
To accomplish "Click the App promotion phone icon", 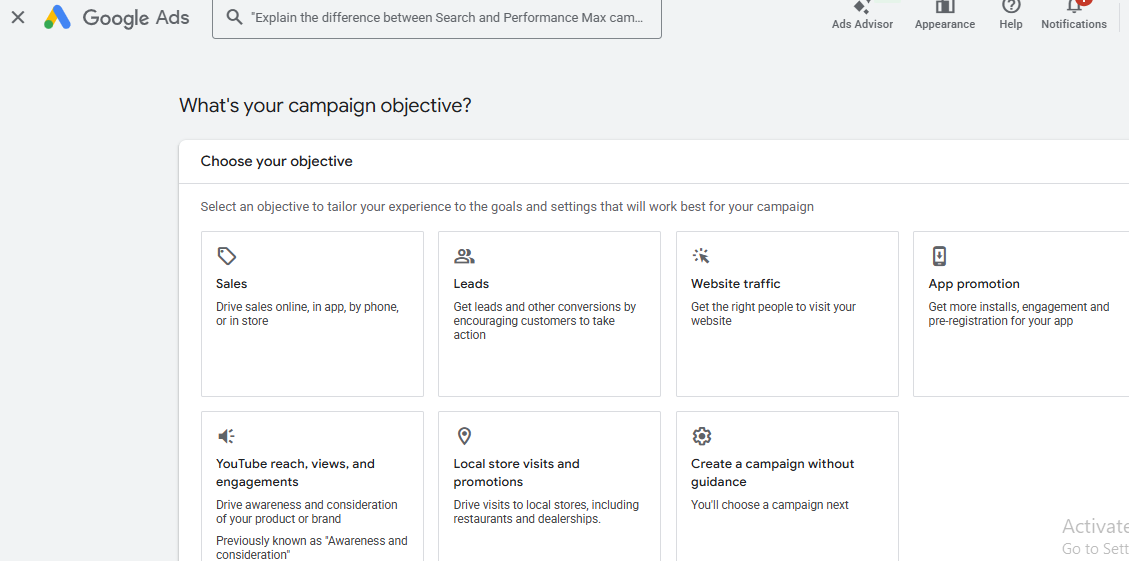I will click(939, 256).
